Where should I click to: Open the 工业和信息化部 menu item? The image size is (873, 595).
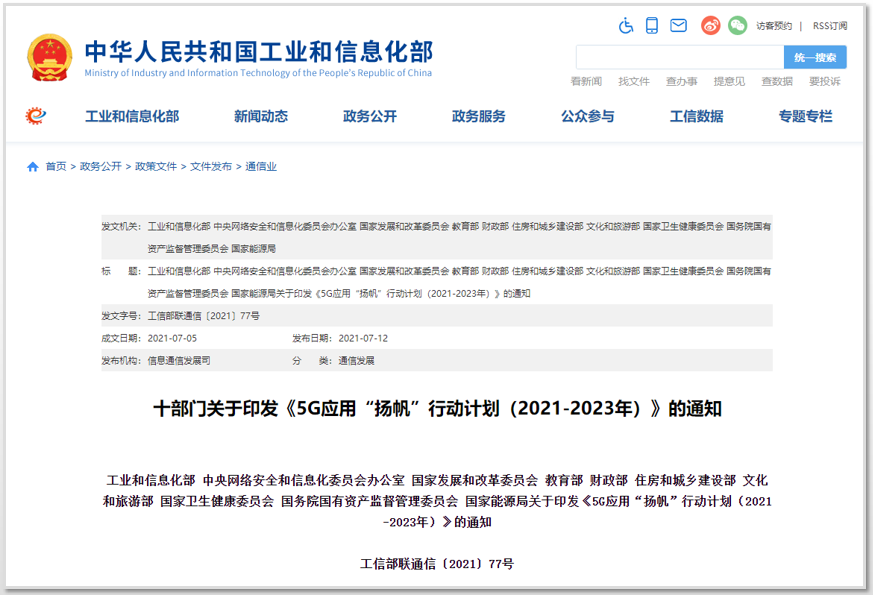coord(132,116)
